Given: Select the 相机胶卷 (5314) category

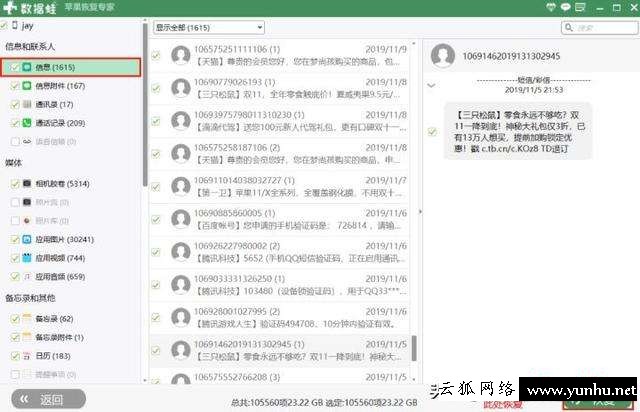Looking at the screenshot, I should coord(62,184).
